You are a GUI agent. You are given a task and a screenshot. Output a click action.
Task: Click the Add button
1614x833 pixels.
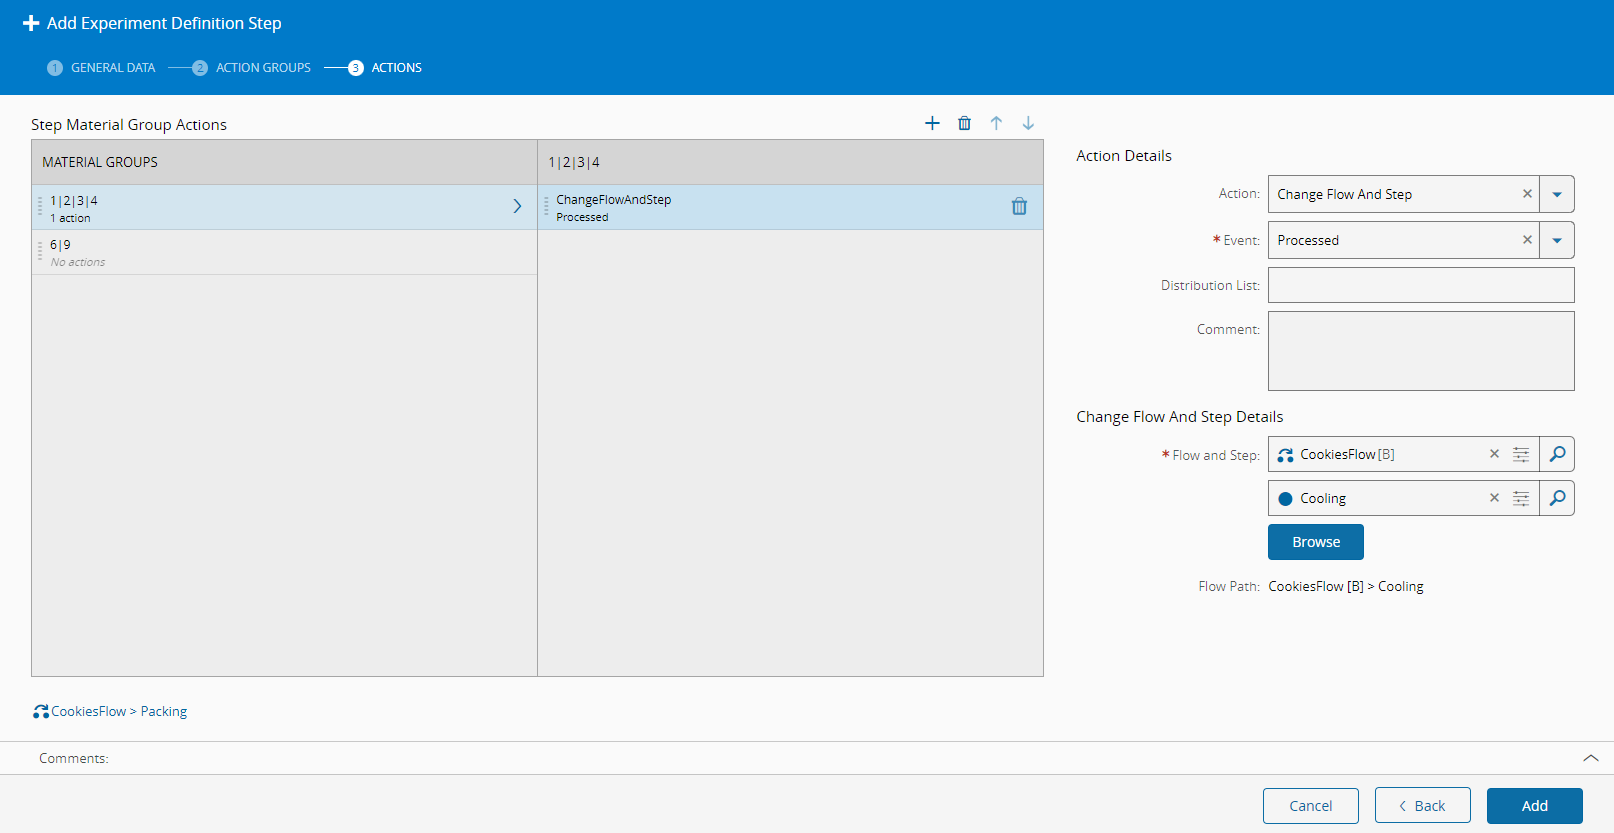[x=1534, y=806]
